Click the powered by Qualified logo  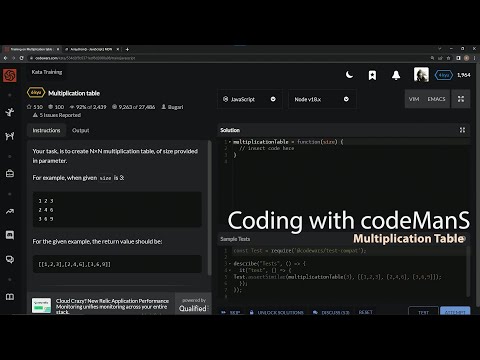click(x=193, y=305)
